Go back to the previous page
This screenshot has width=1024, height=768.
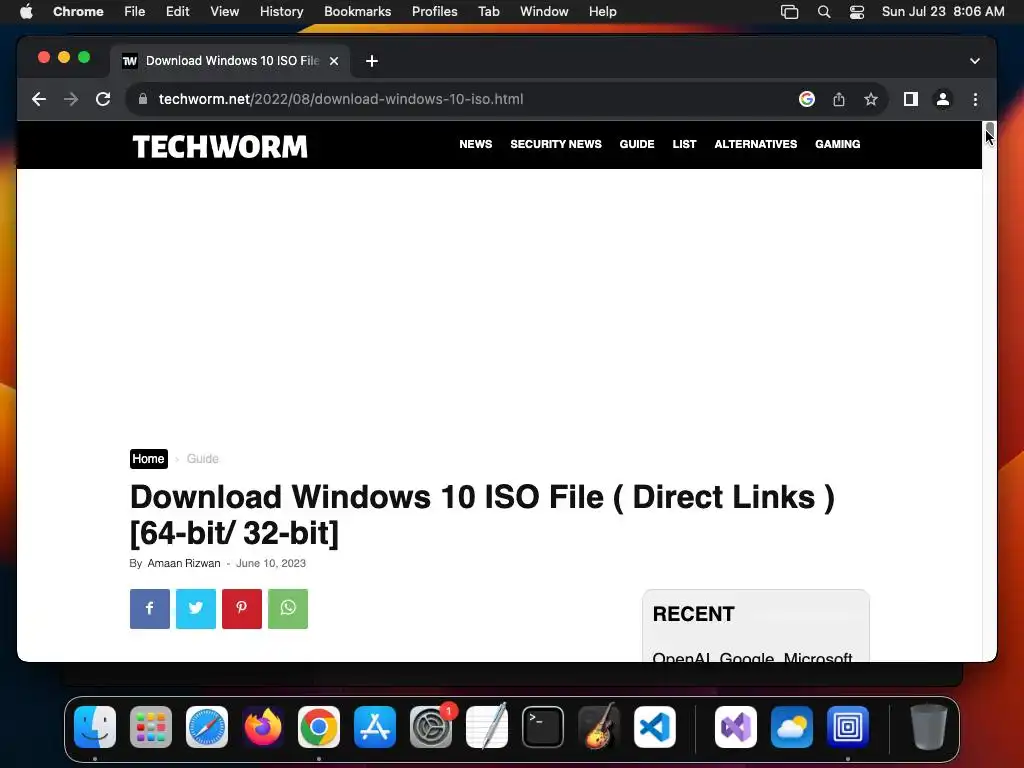(39, 99)
